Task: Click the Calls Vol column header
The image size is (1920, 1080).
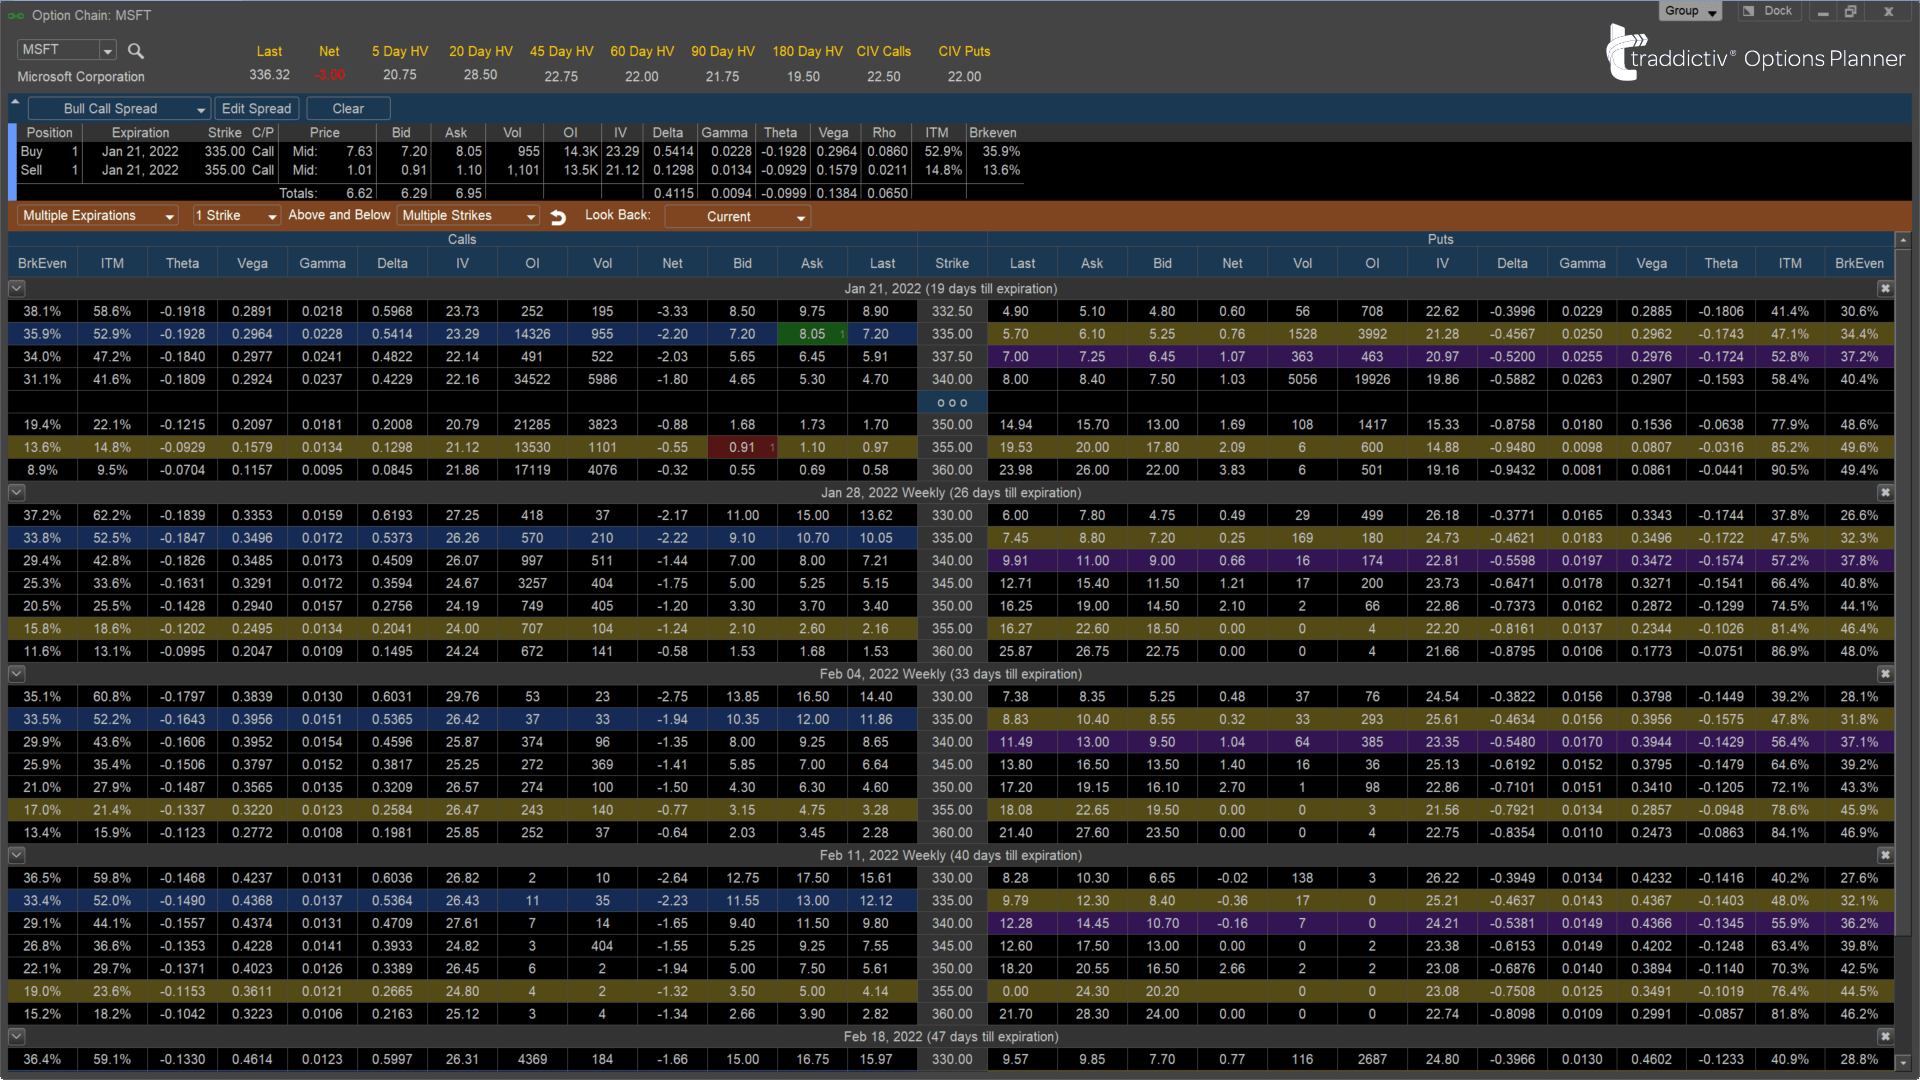Action: [602, 264]
